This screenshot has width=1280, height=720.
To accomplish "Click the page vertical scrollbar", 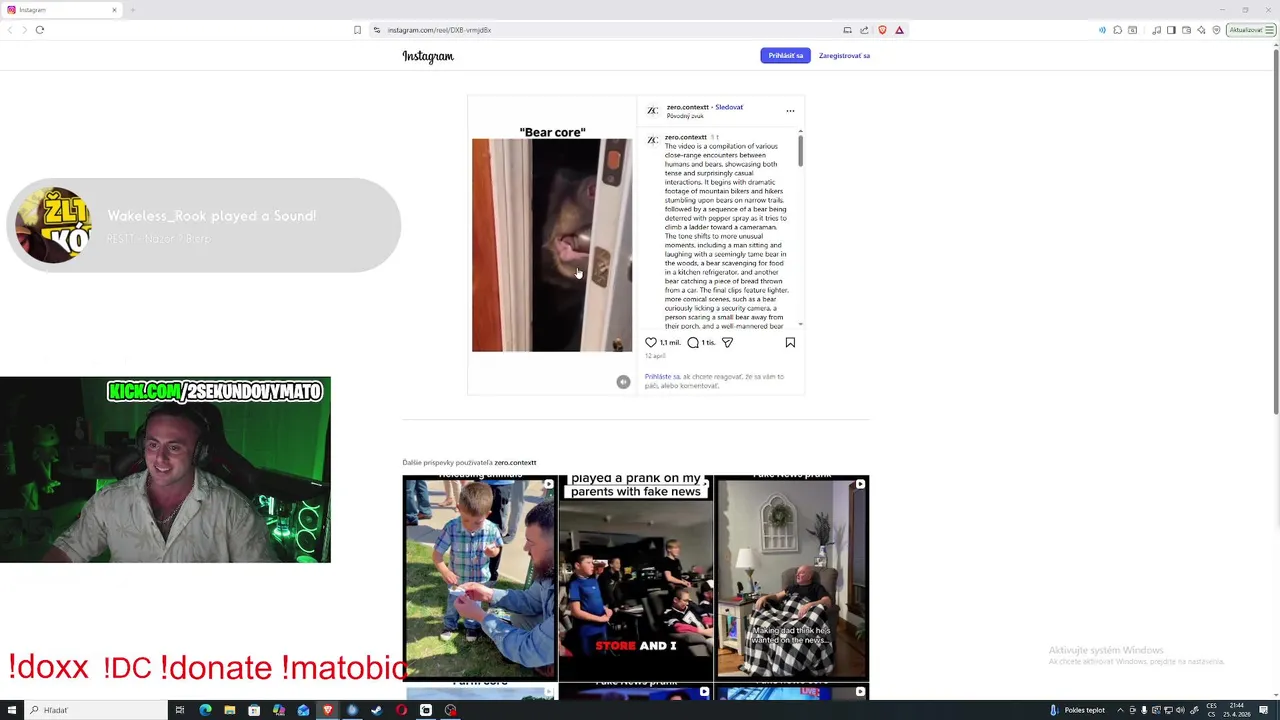I will tap(1275, 230).
